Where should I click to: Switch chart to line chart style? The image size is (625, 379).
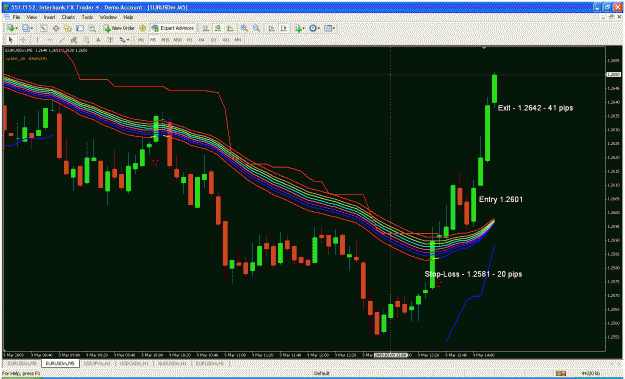(x=230, y=28)
